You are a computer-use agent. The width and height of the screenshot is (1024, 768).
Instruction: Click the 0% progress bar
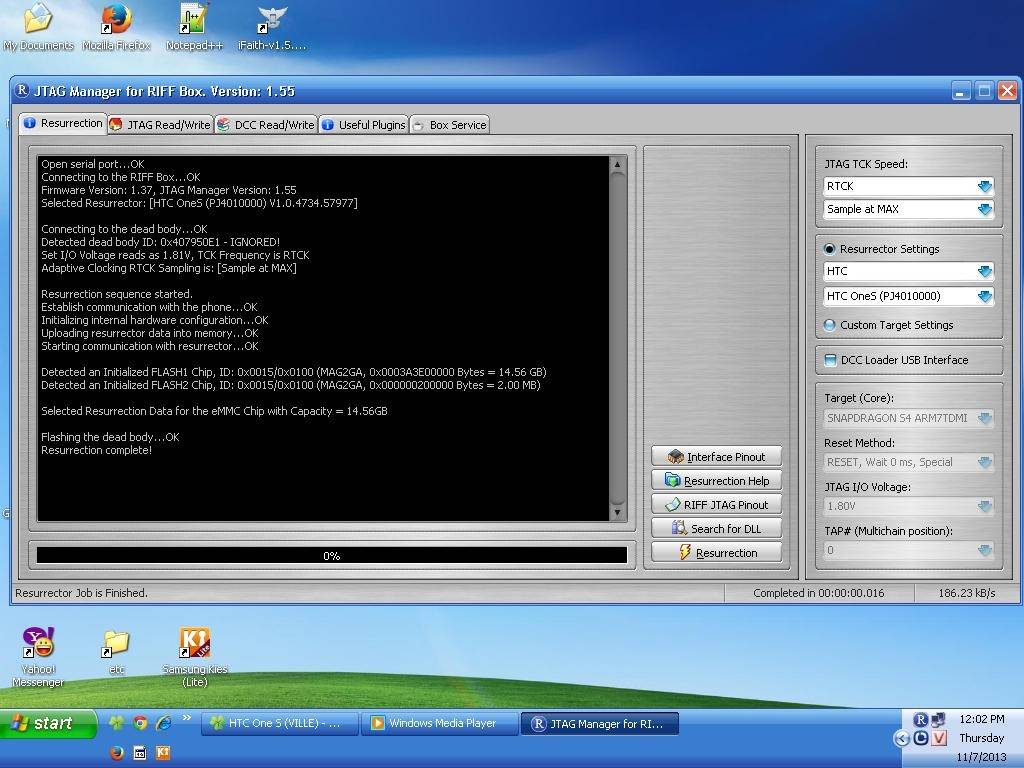point(332,556)
